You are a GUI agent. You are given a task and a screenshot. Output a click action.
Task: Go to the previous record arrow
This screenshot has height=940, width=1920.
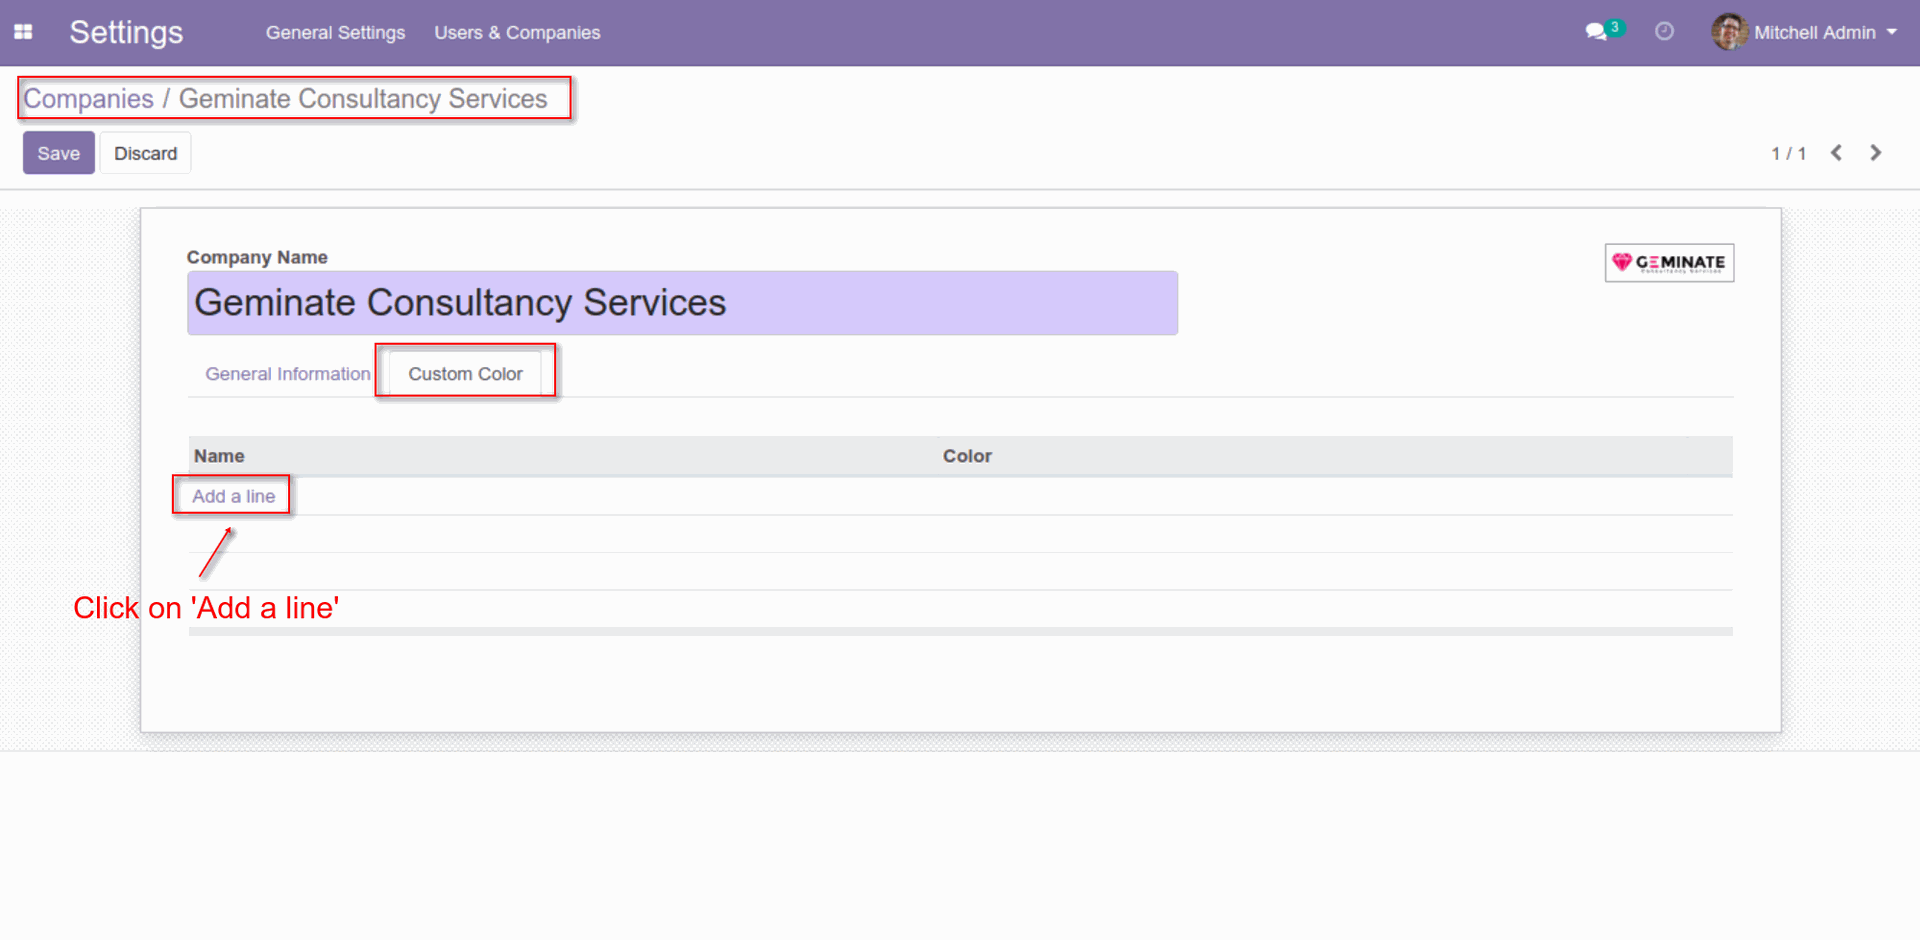pyautogui.click(x=1837, y=152)
